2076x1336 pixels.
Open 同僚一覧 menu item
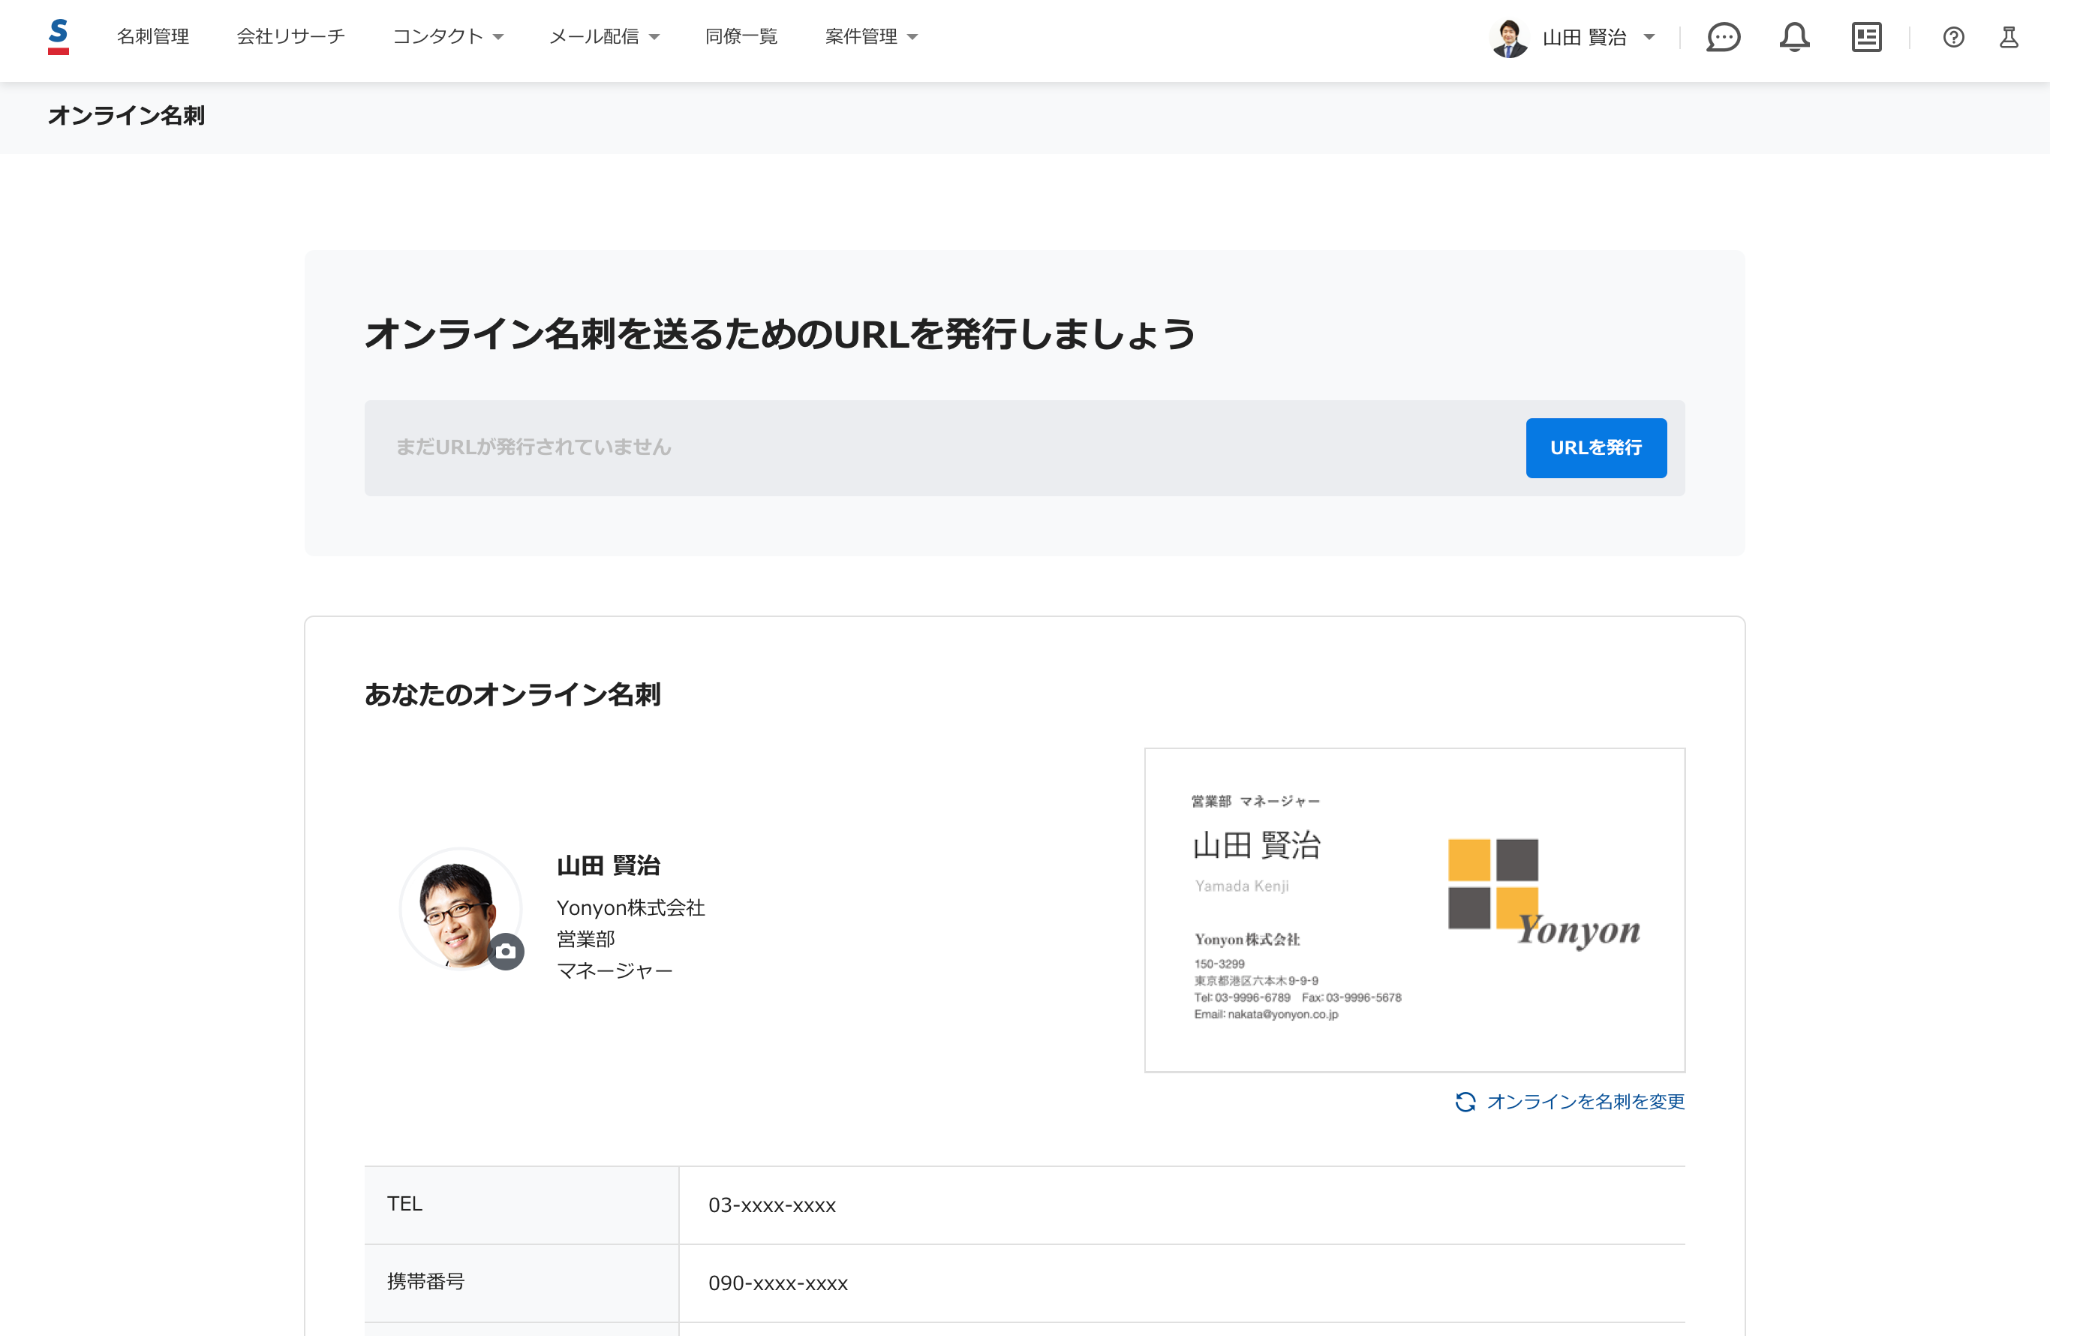(x=741, y=37)
